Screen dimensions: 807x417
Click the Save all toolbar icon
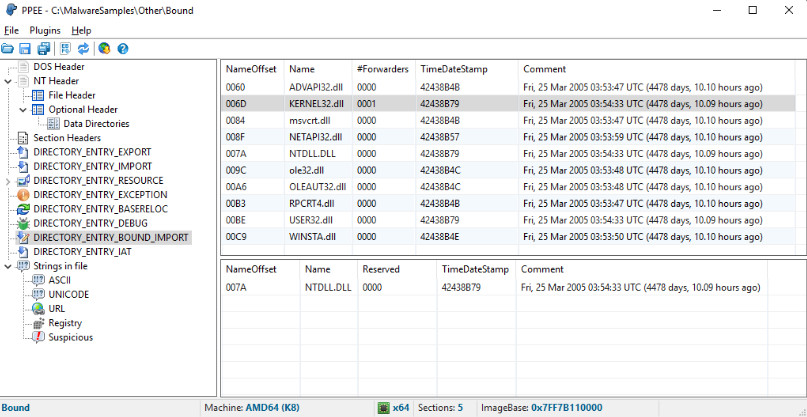(44, 49)
